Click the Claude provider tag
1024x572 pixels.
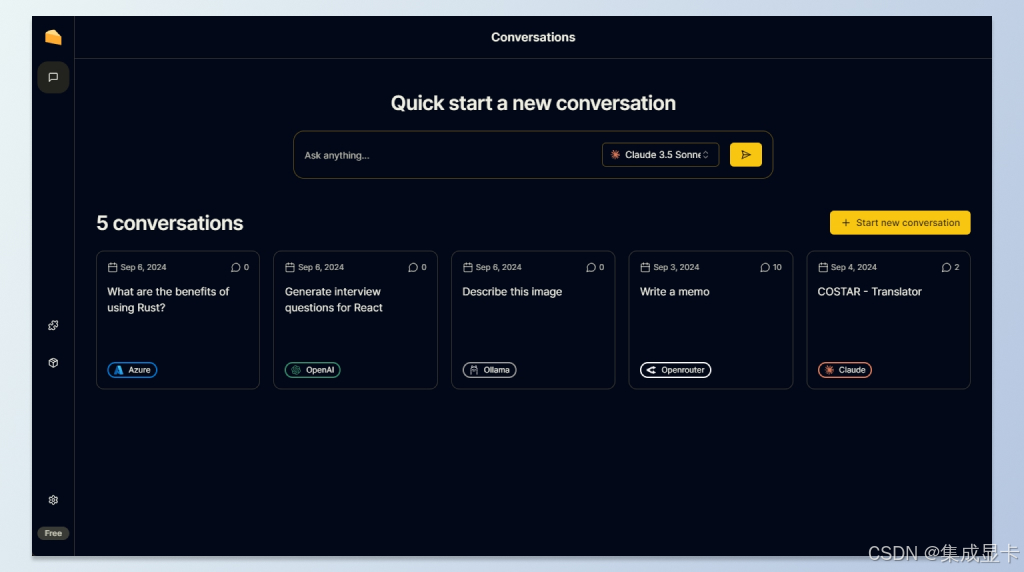pos(844,370)
